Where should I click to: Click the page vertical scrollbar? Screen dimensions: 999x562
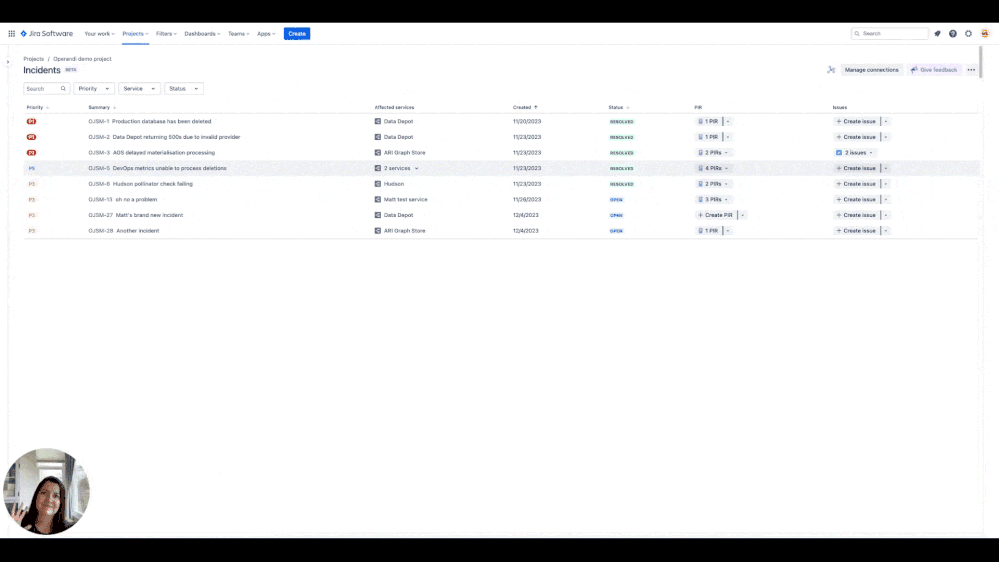(x=980, y=62)
